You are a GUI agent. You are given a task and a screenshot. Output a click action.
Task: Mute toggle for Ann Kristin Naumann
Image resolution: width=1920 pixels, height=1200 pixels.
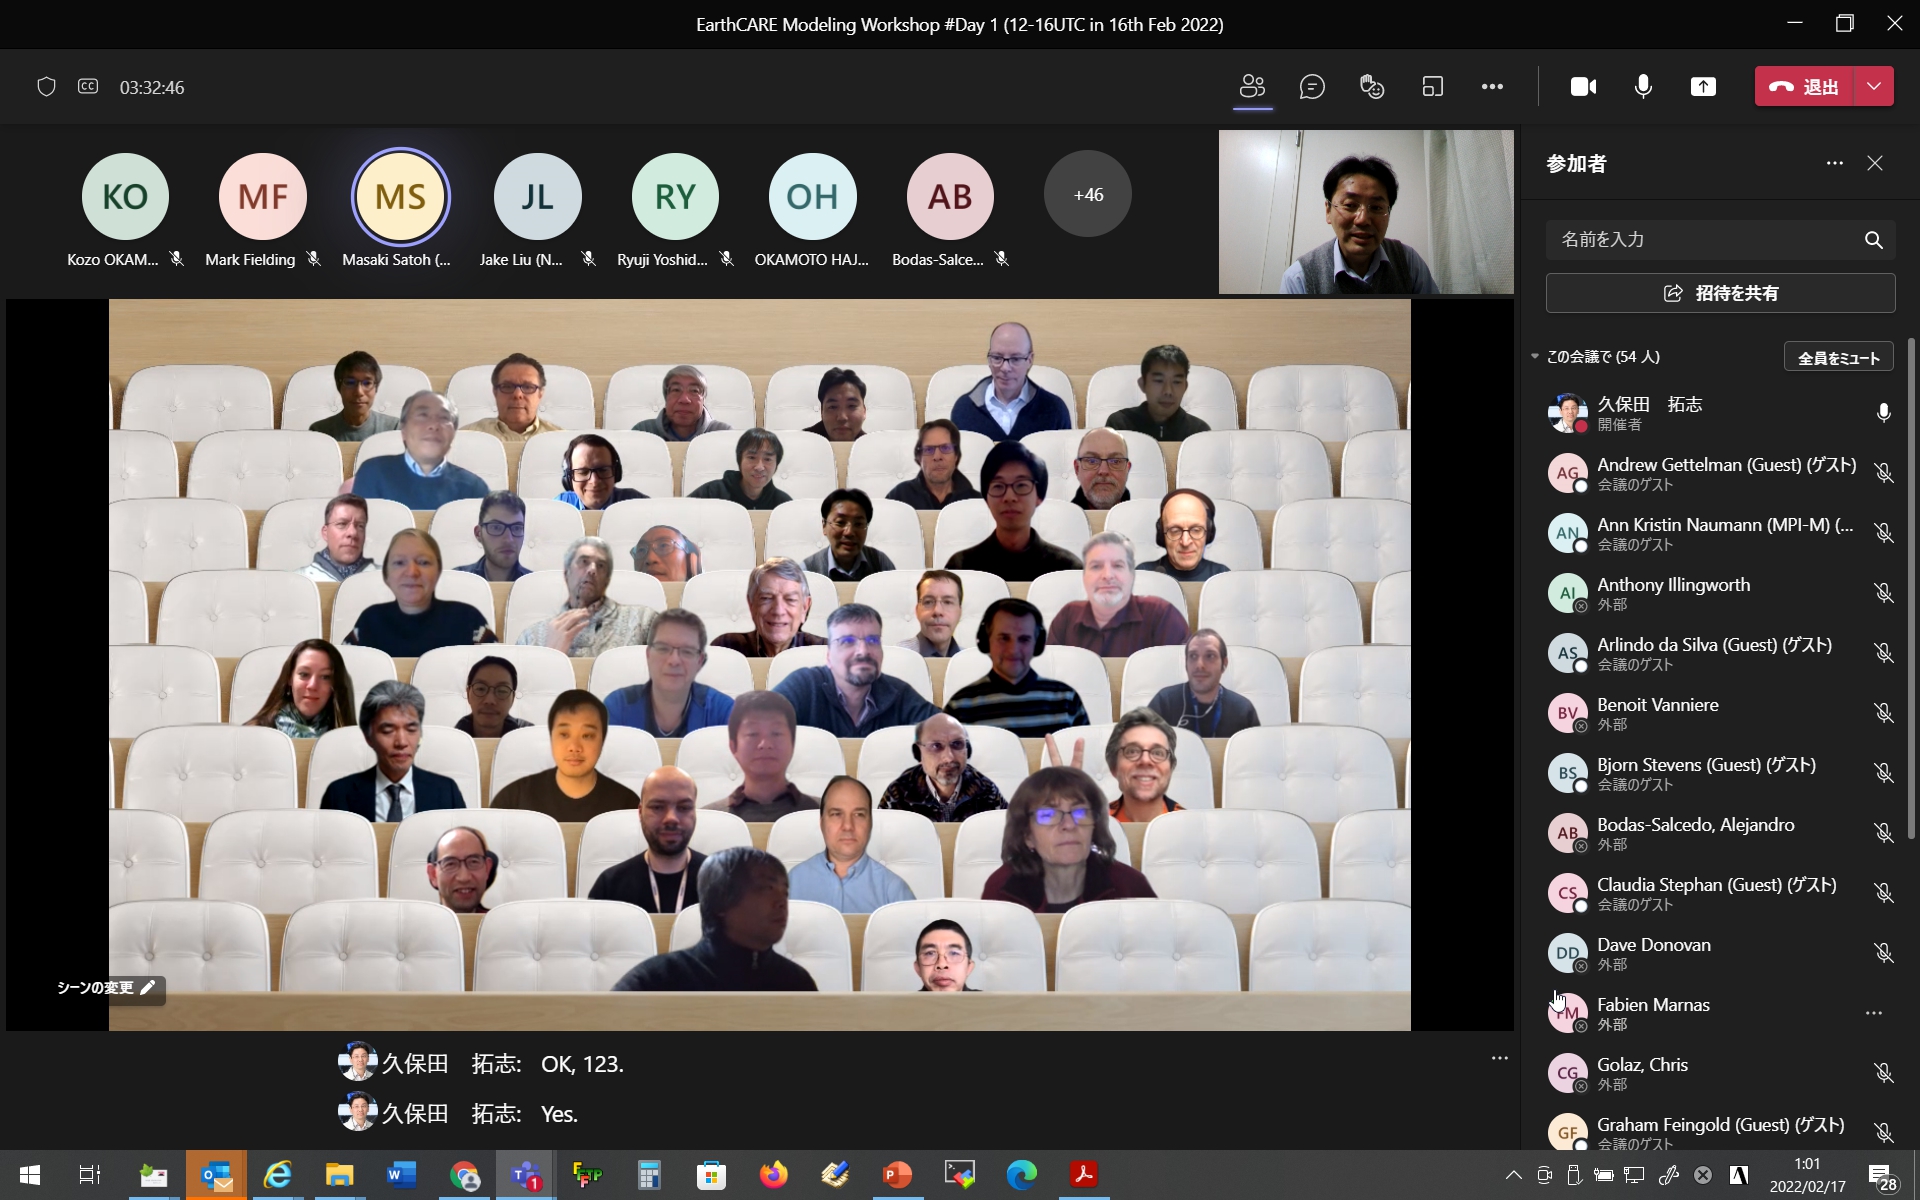[1884, 533]
